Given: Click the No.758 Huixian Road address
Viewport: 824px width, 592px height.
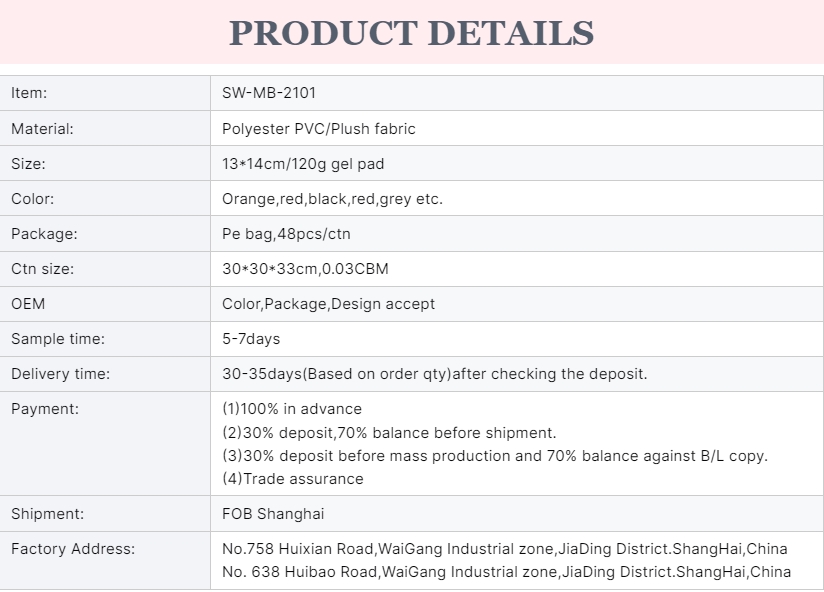Looking at the screenshot, I should tap(504, 548).
